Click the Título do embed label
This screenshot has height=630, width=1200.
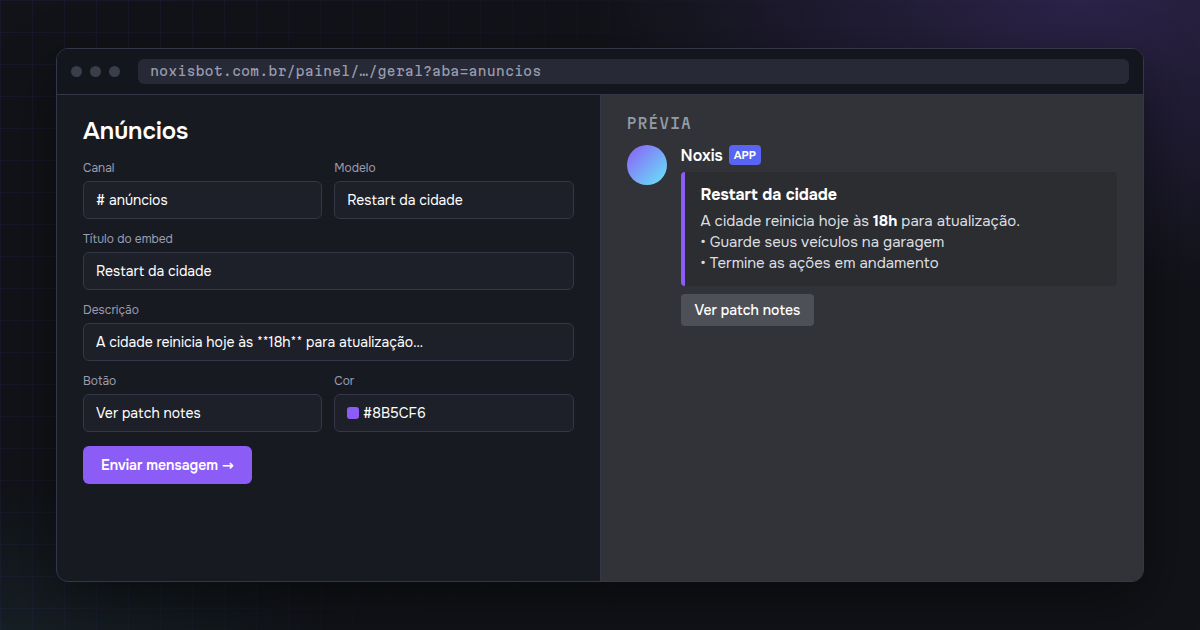[x=128, y=239]
